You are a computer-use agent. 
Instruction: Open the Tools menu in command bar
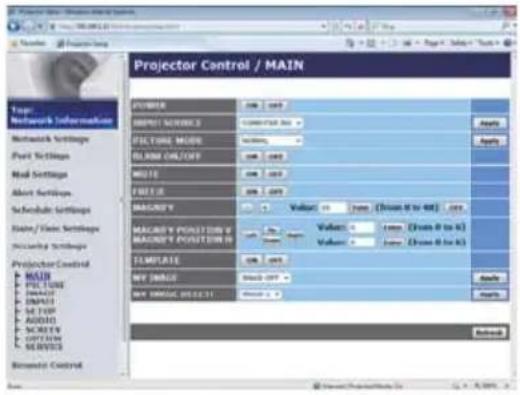(488, 43)
